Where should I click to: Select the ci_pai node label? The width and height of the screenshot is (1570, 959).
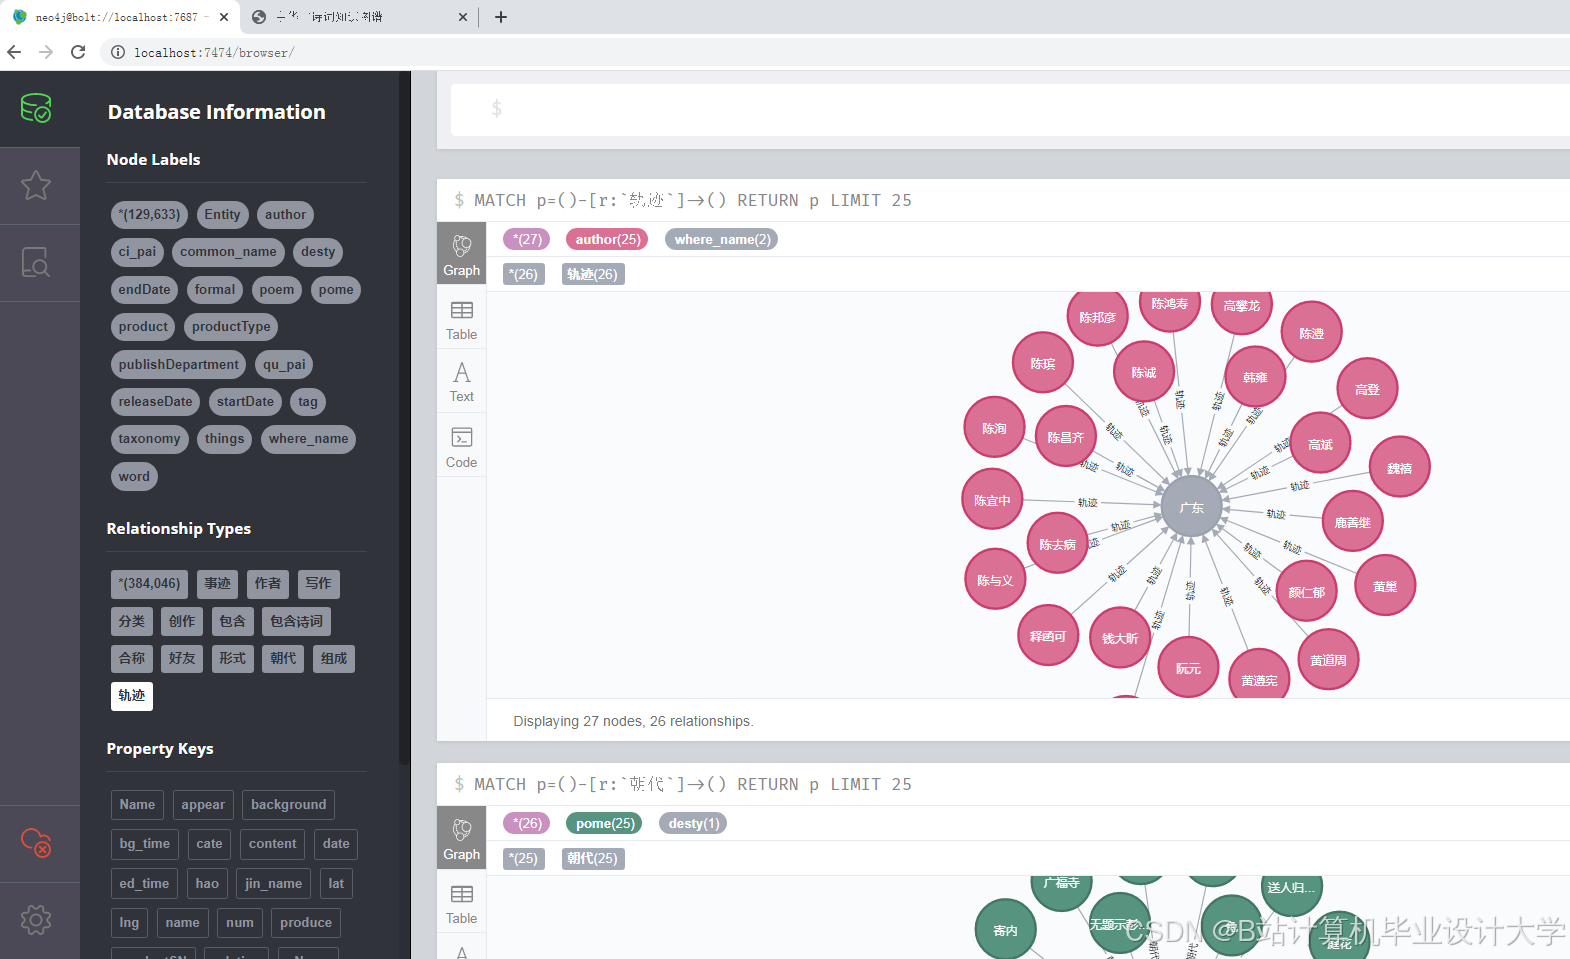tap(137, 252)
